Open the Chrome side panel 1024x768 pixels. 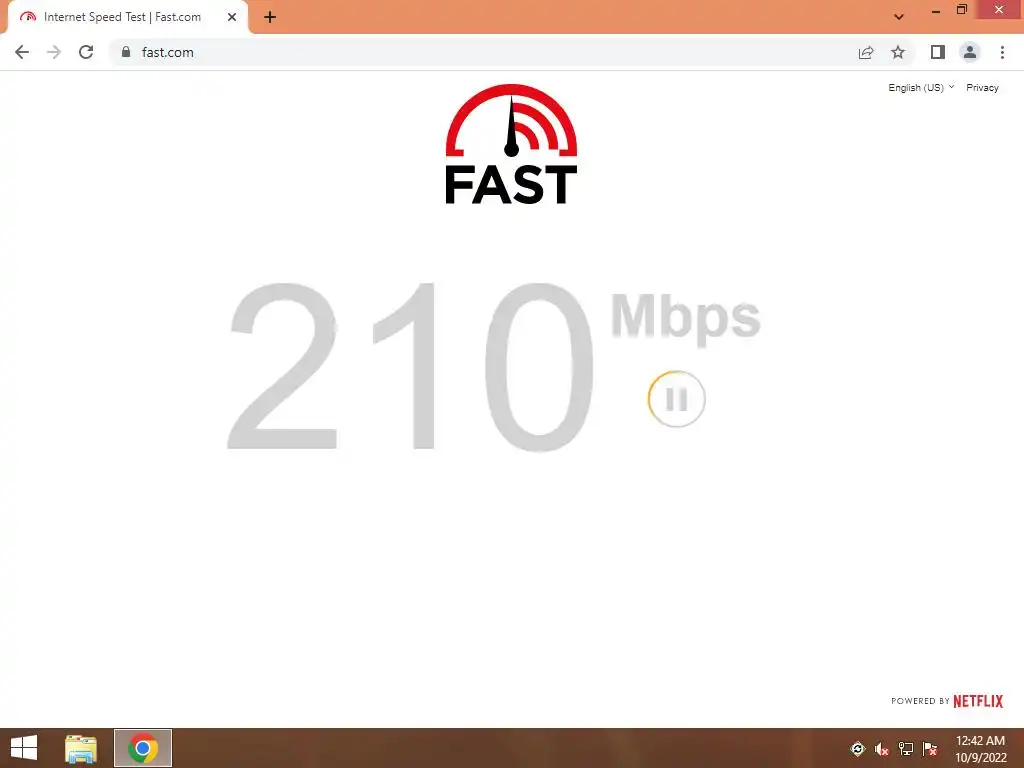pos(938,52)
